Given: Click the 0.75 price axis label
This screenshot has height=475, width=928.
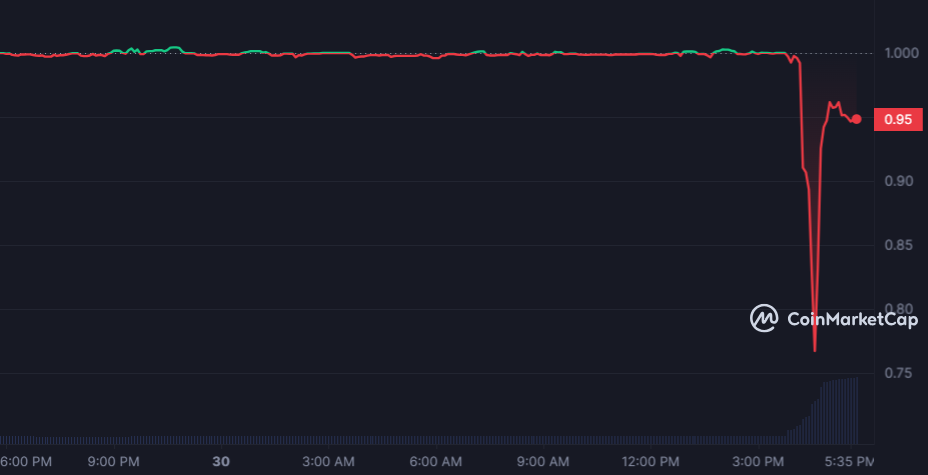Looking at the screenshot, I should [897, 373].
